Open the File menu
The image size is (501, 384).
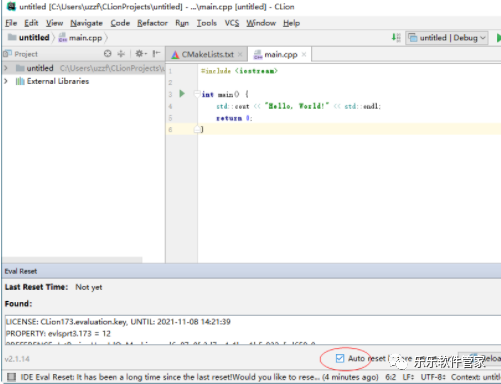11,23
